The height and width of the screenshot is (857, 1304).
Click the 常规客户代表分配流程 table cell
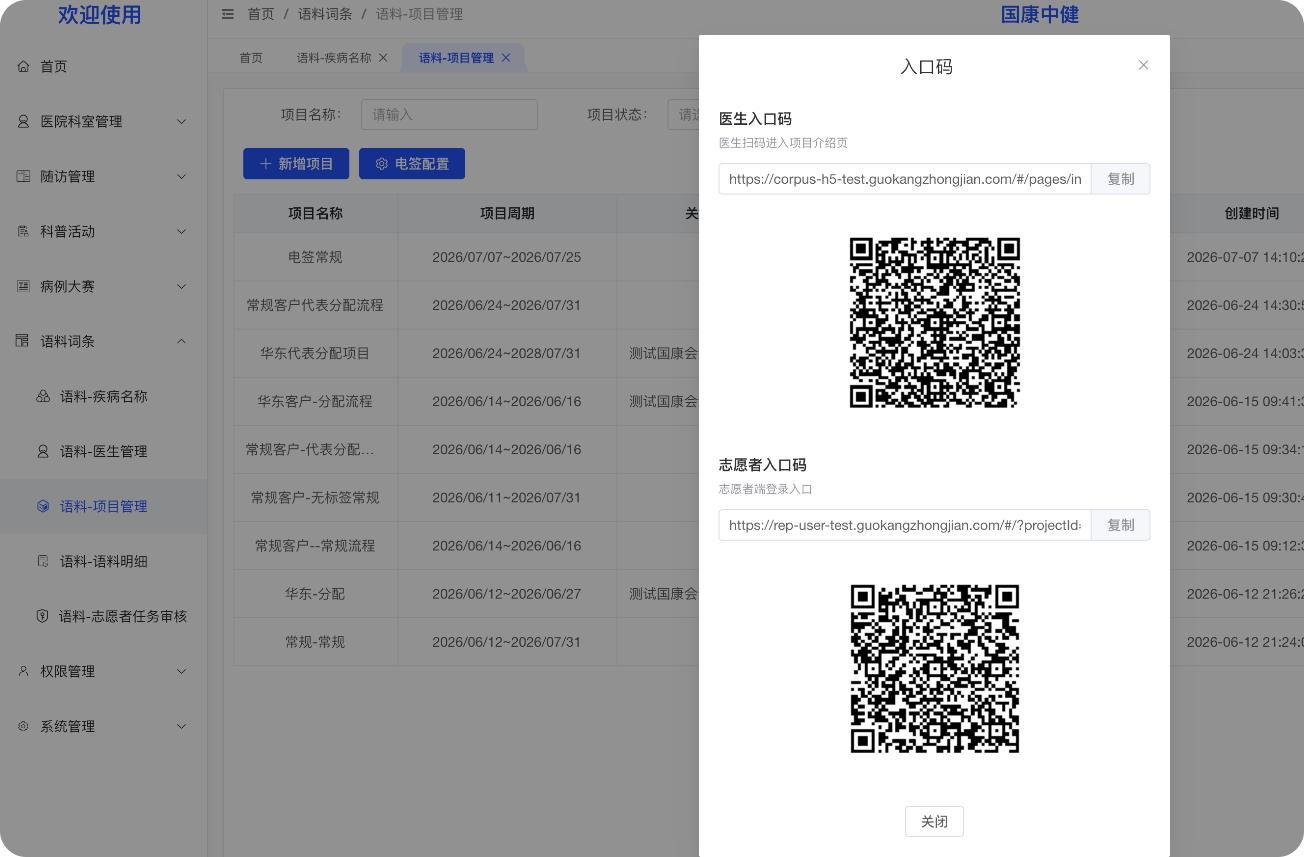[x=315, y=305]
